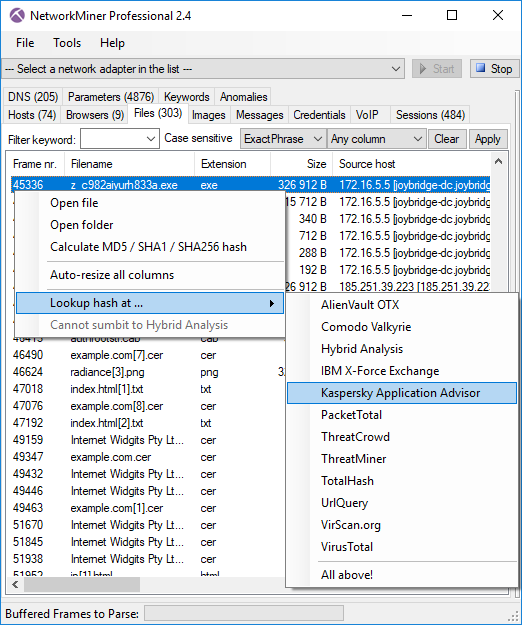Click the Stop capture button
522x625 pixels.
pos(495,69)
